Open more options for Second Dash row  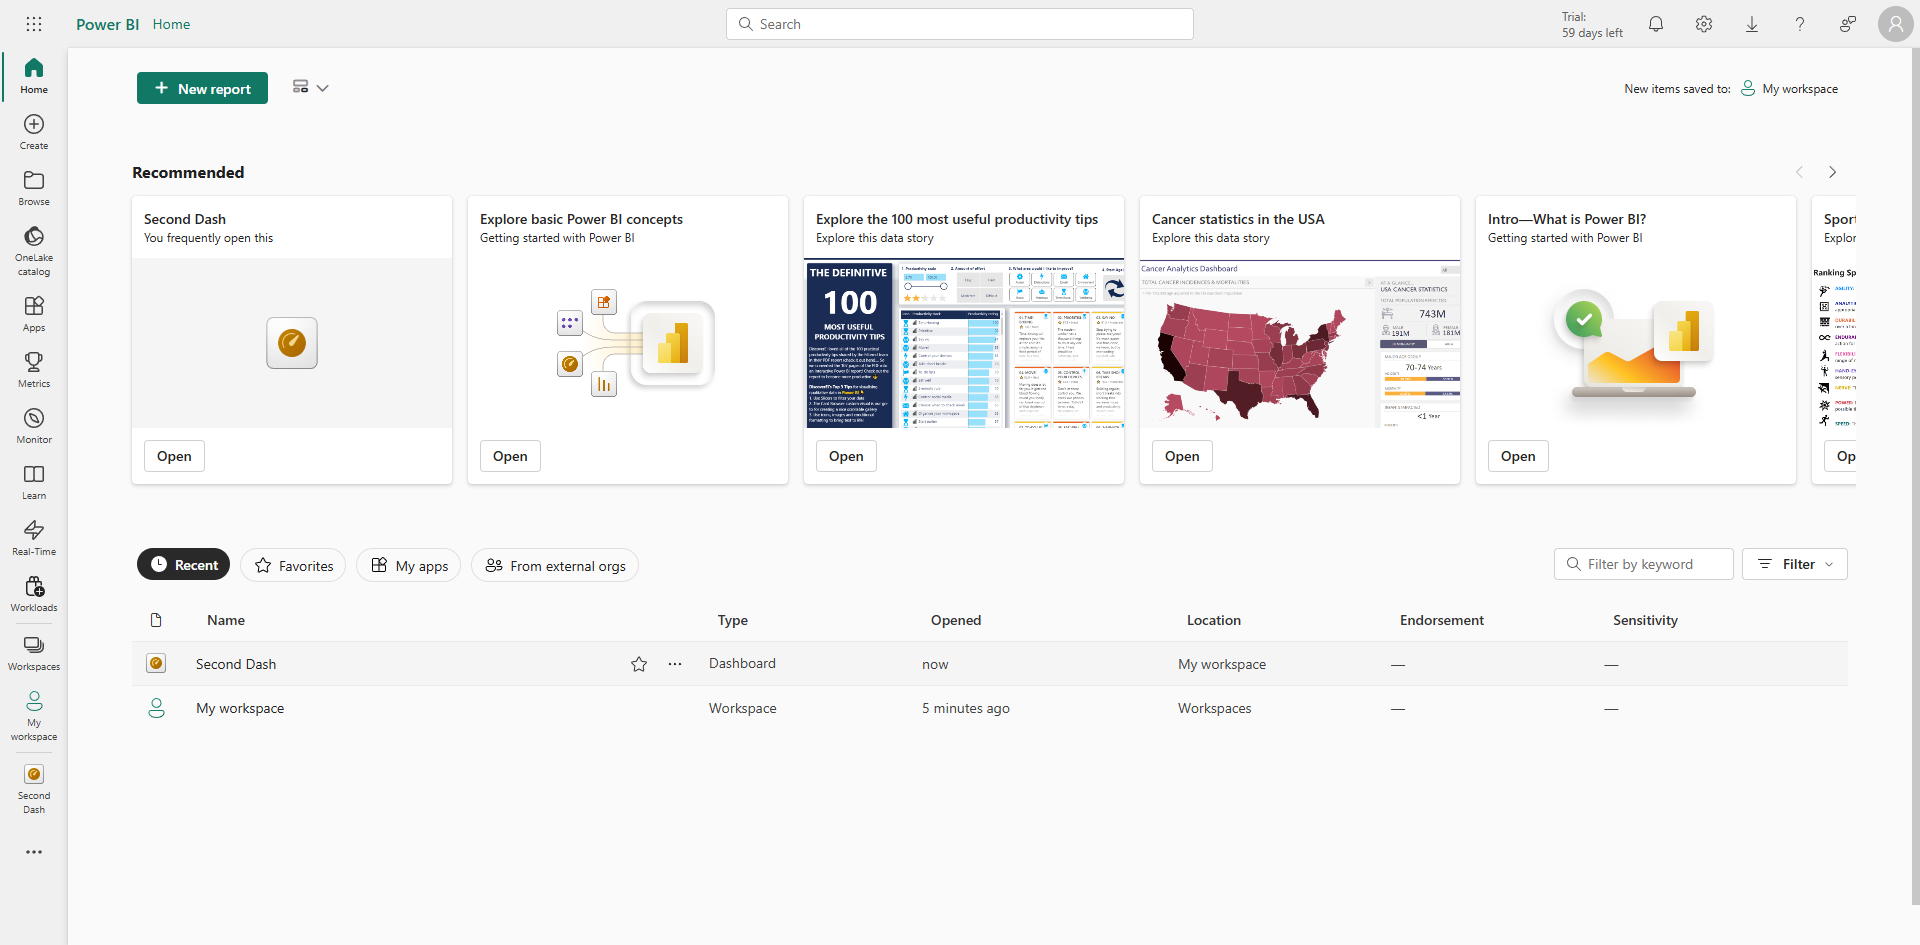(675, 664)
